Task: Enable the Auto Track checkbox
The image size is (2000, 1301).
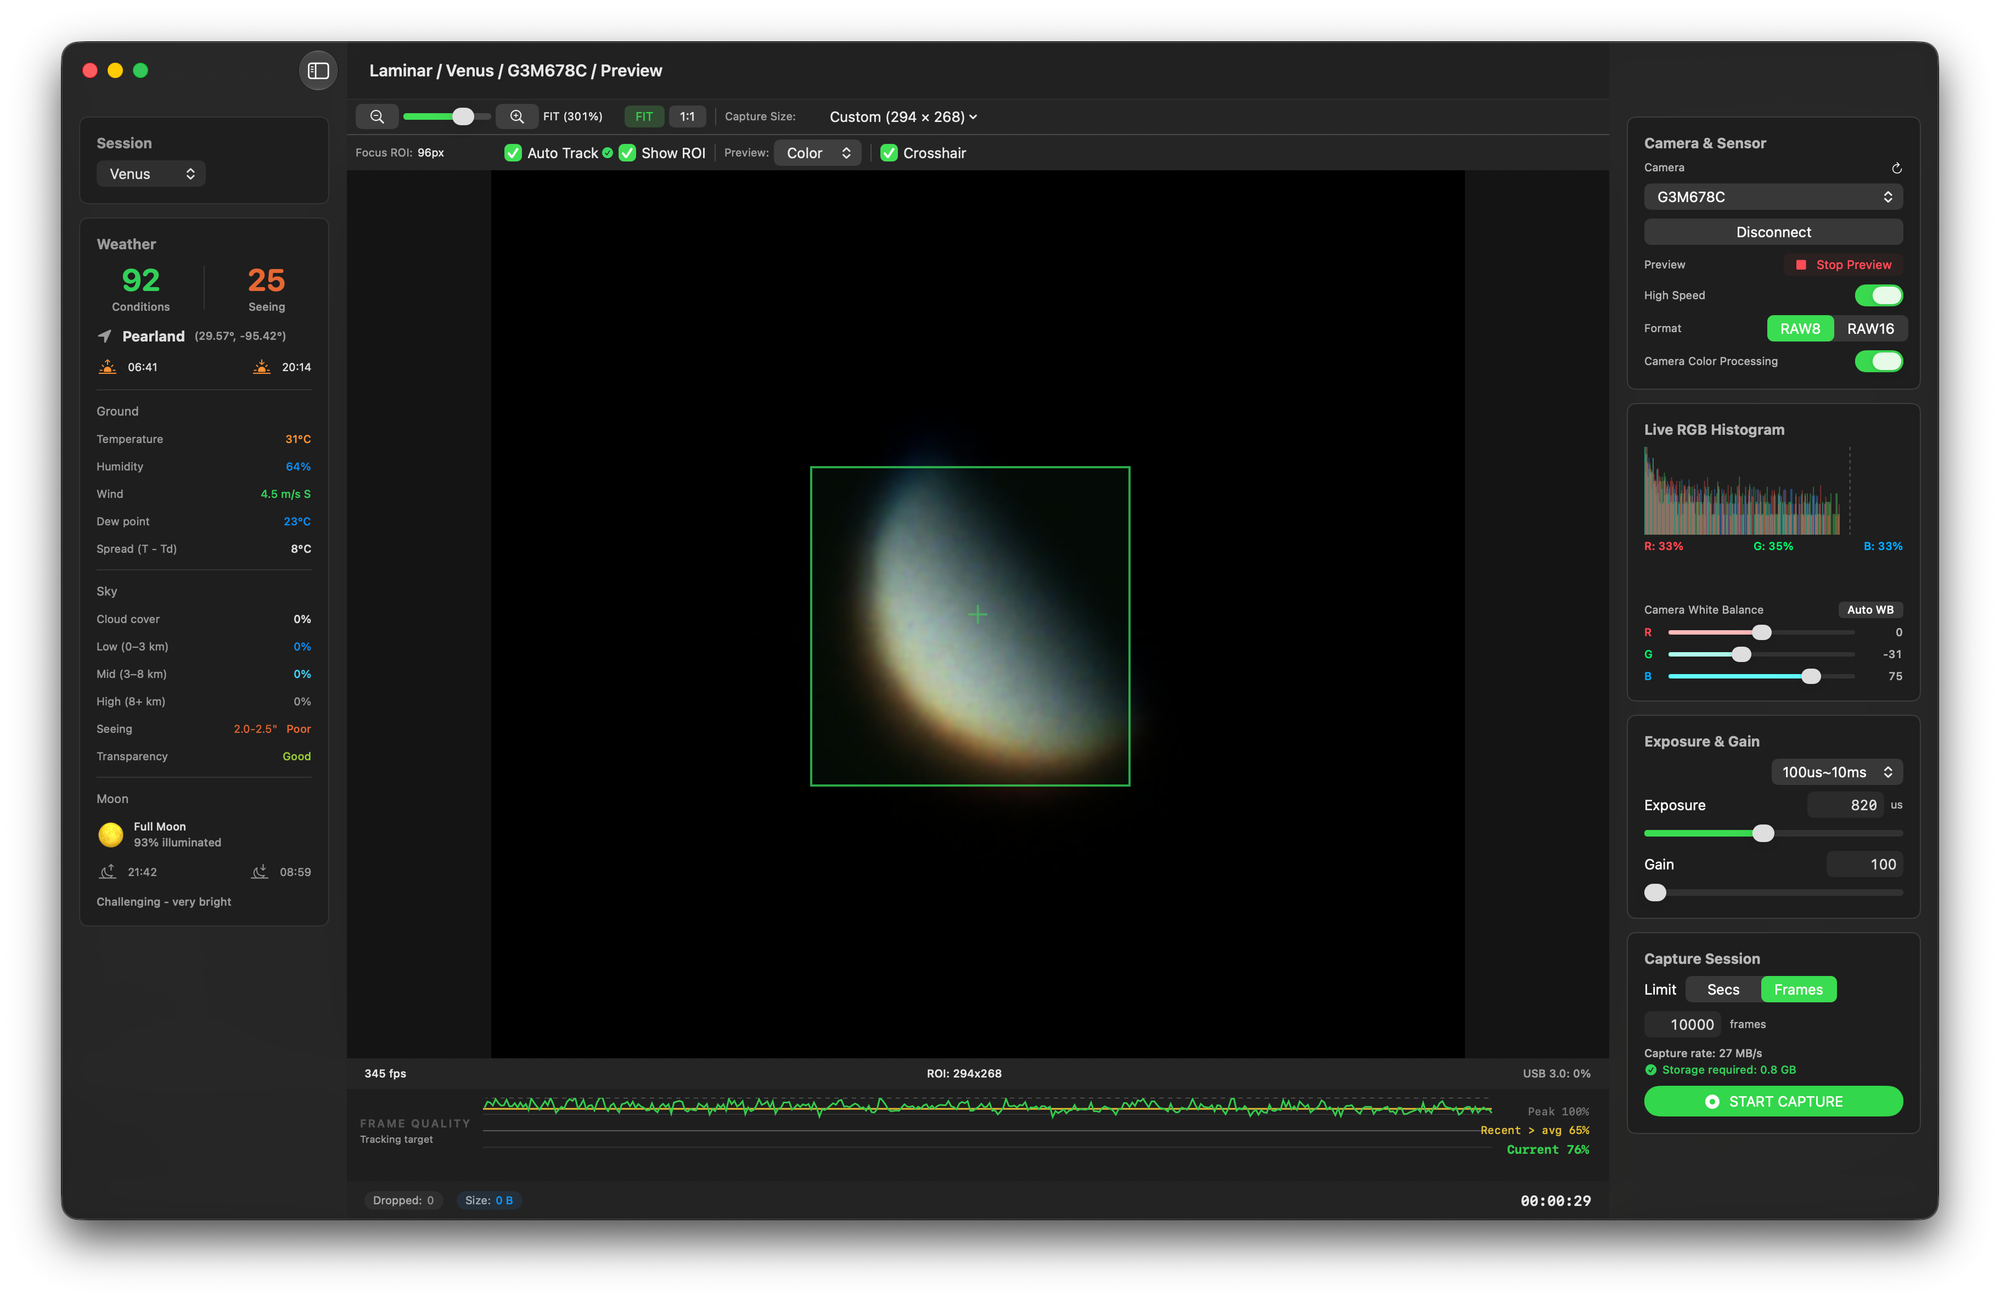Action: (x=513, y=153)
